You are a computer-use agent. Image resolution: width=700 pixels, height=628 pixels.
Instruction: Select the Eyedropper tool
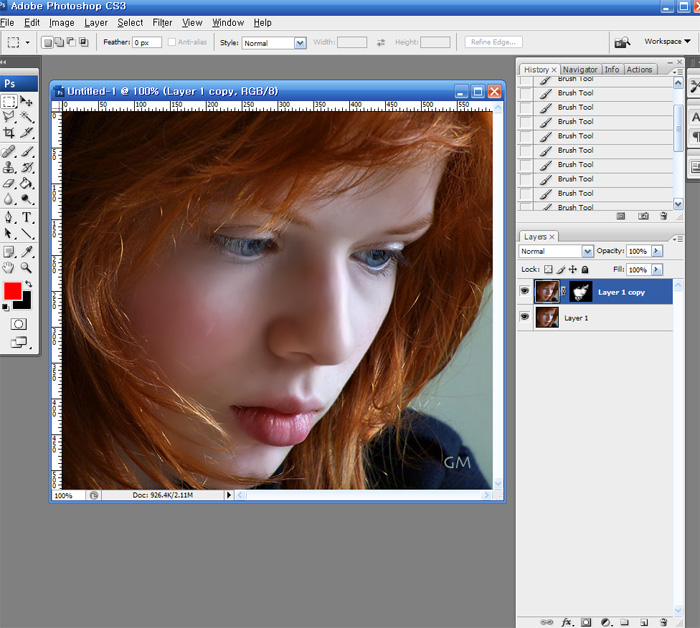(26, 252)
